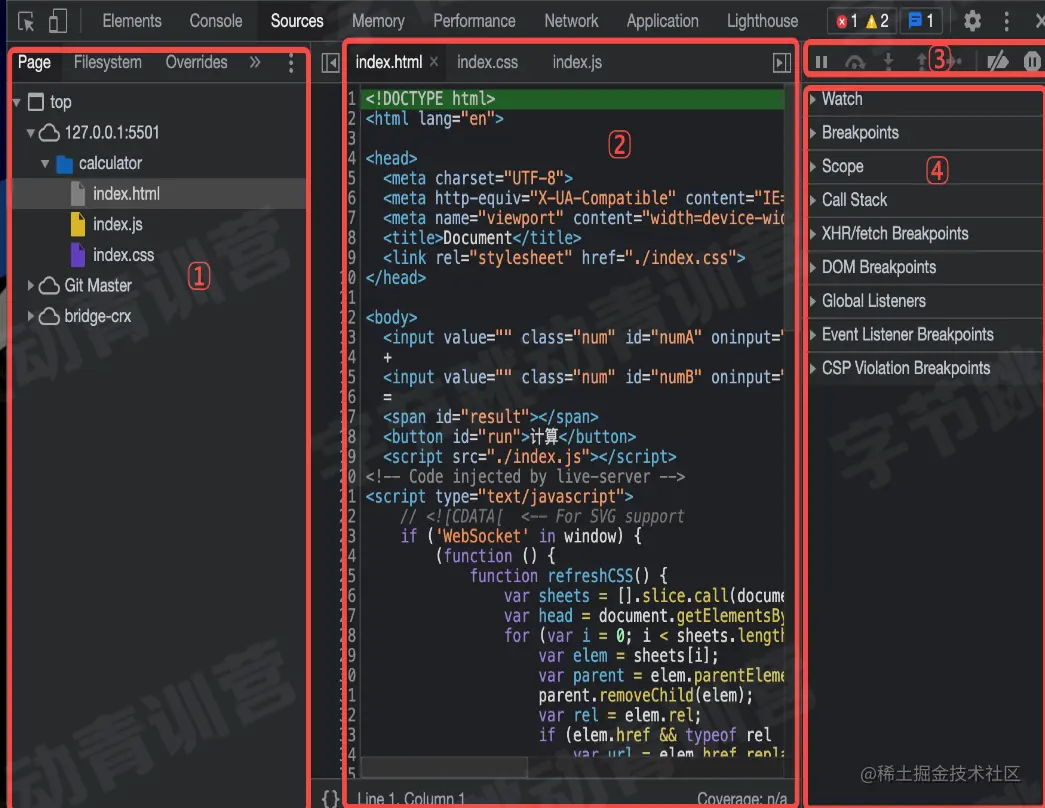This screenshot has width=1045, height=808.
Task: Switch to the index.js editor tab
Action: tap(577, 63)
